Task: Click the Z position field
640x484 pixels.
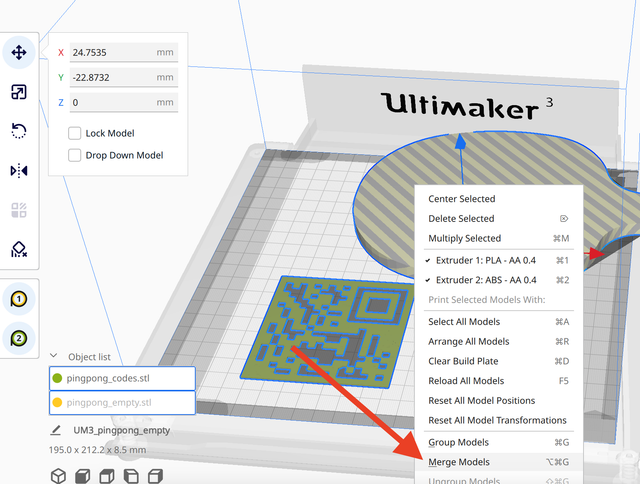Action: click(x=124, y=102)
